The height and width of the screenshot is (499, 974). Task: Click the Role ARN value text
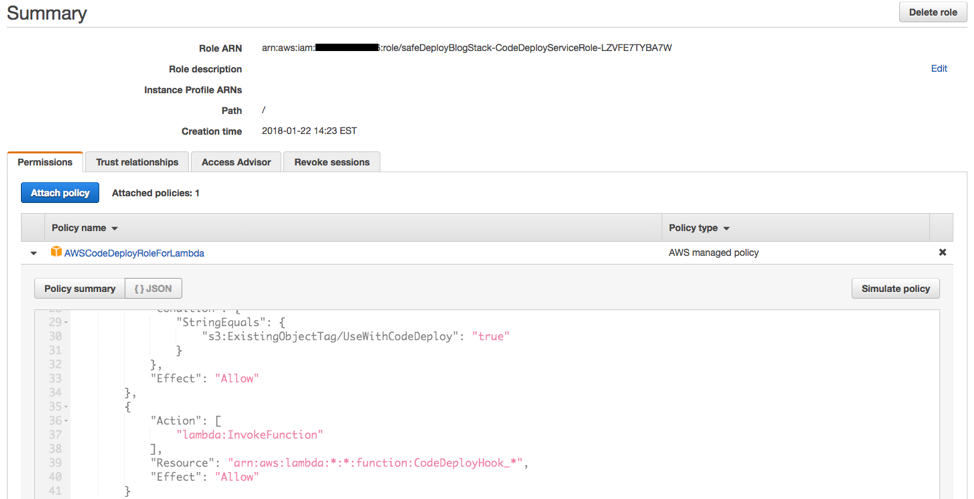tap(467, 48)
